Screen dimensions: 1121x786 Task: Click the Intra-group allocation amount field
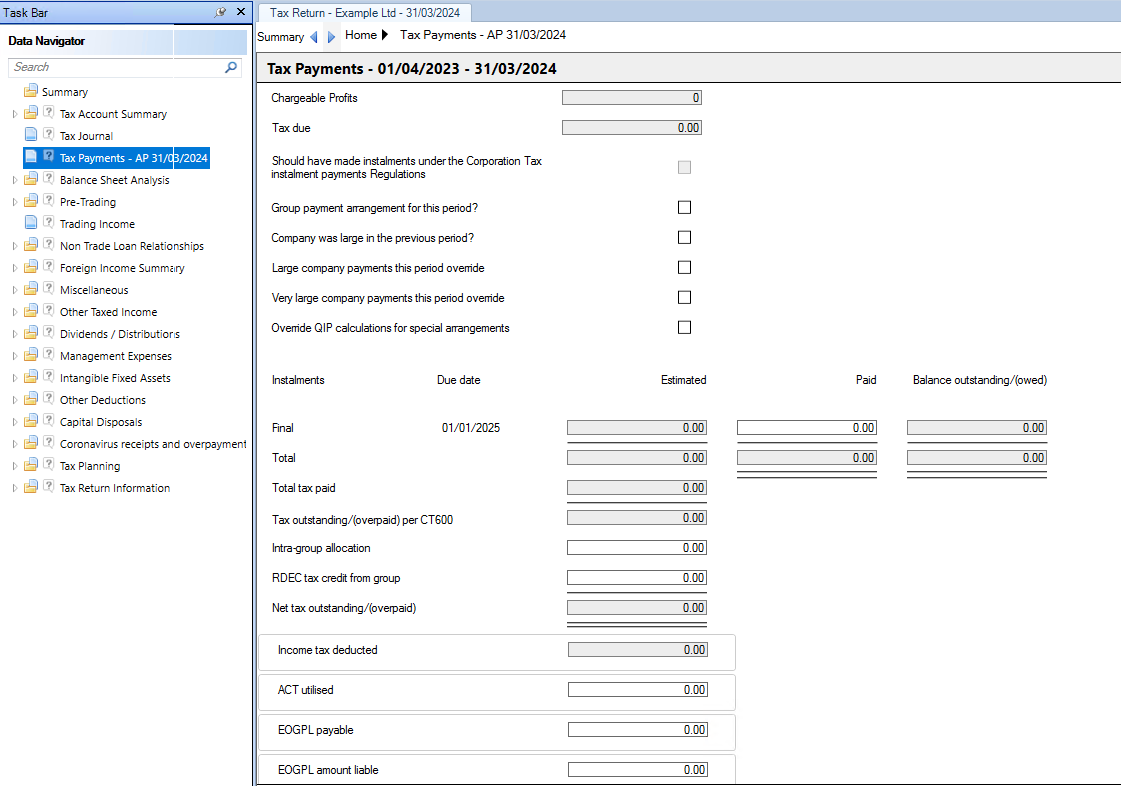[636, 548]
